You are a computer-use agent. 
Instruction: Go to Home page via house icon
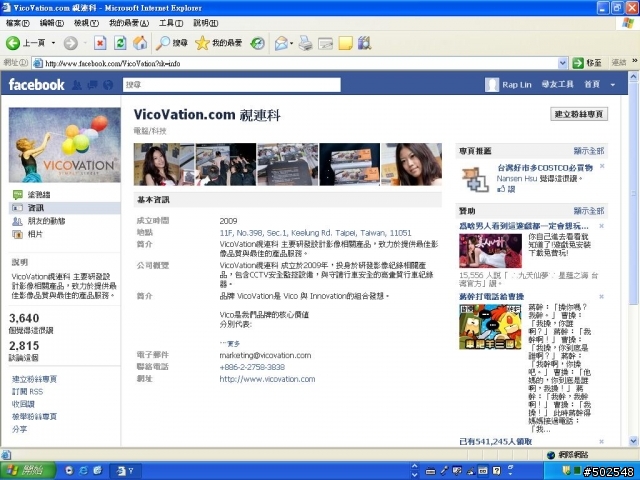pos(140,43)
